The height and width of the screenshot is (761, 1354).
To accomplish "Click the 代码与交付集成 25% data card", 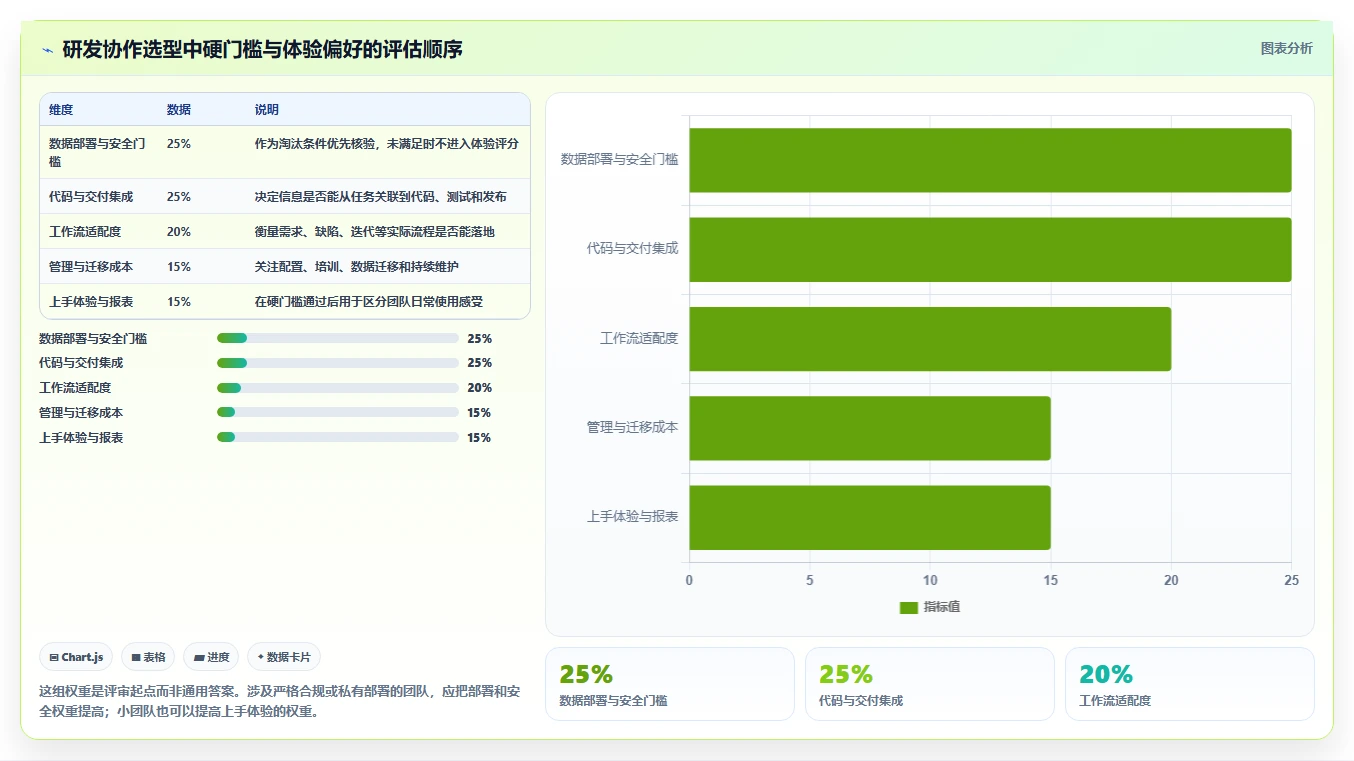I will (930, 684).
